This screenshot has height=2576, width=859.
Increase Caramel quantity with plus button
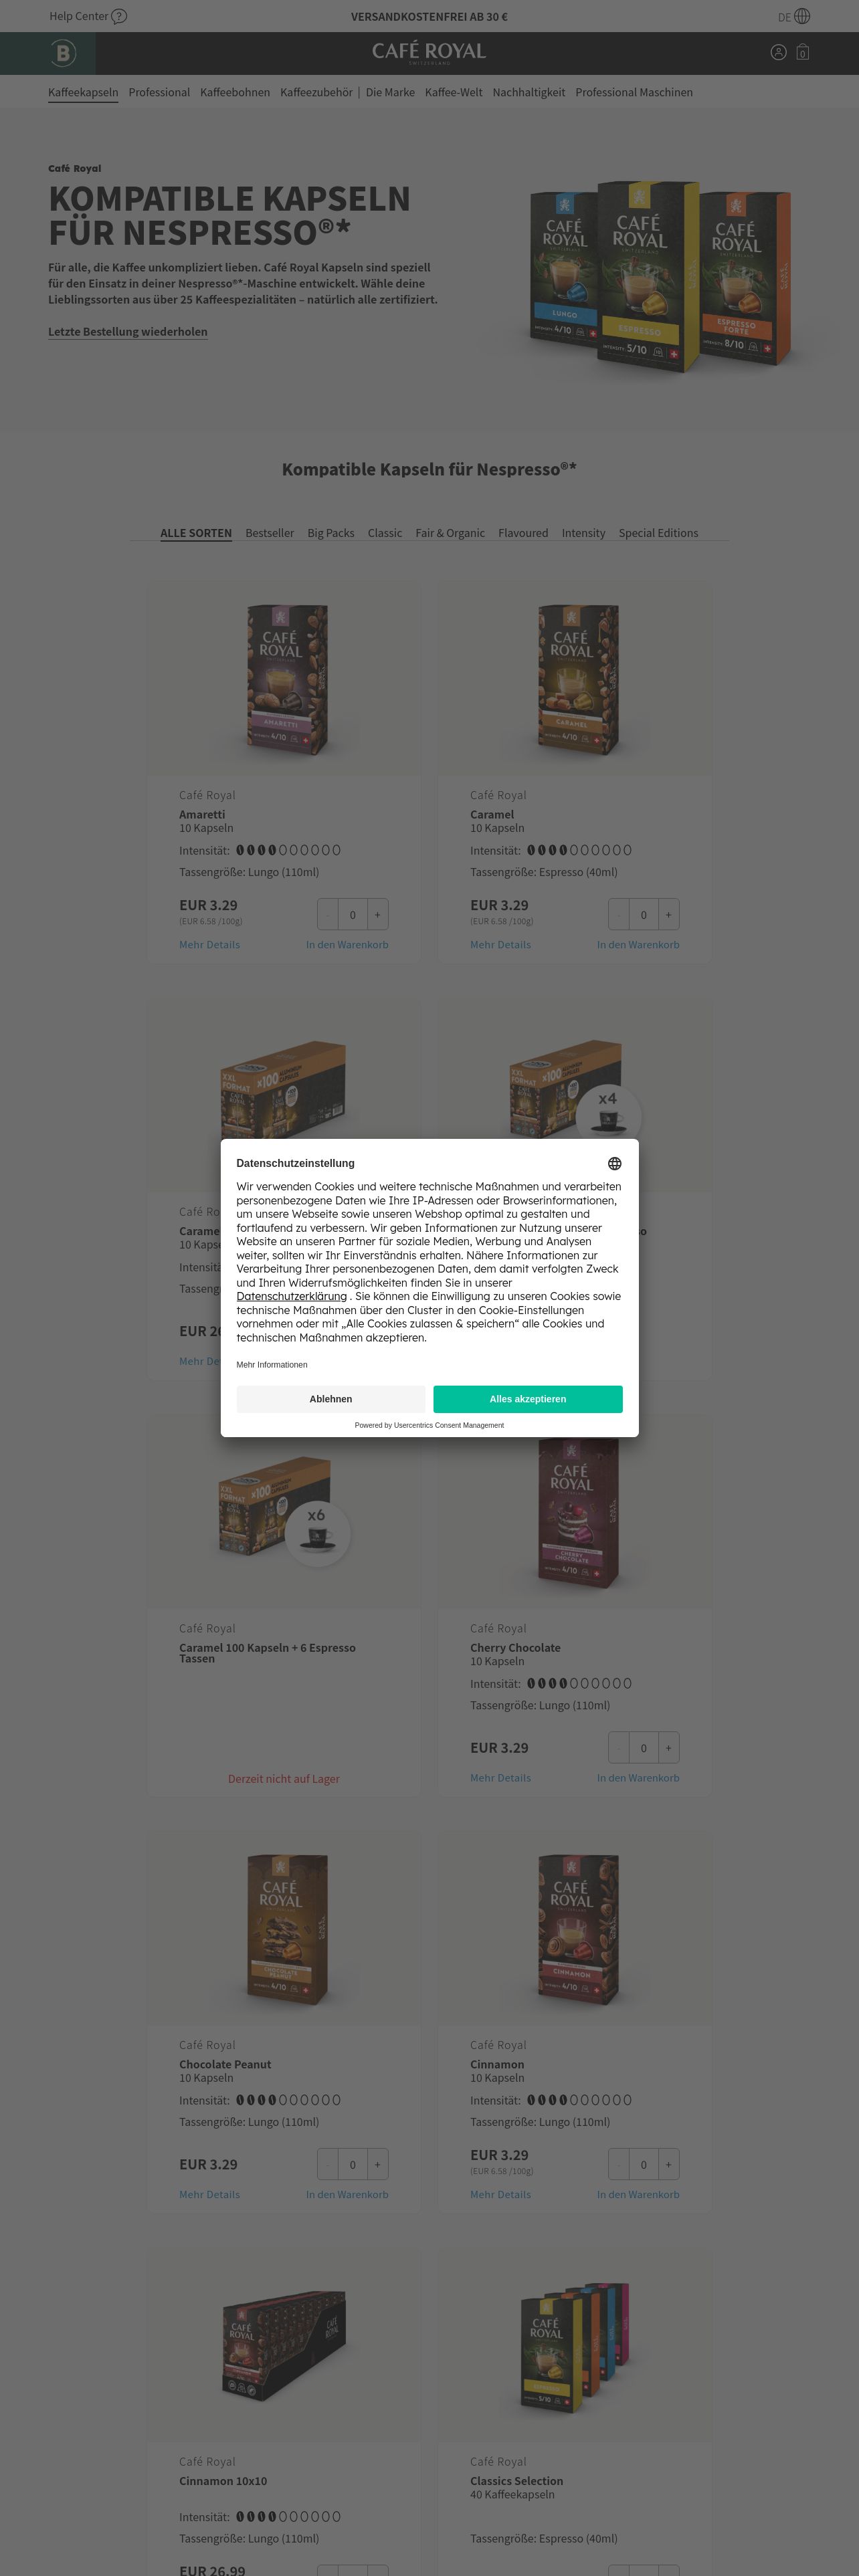click(668, 914)
